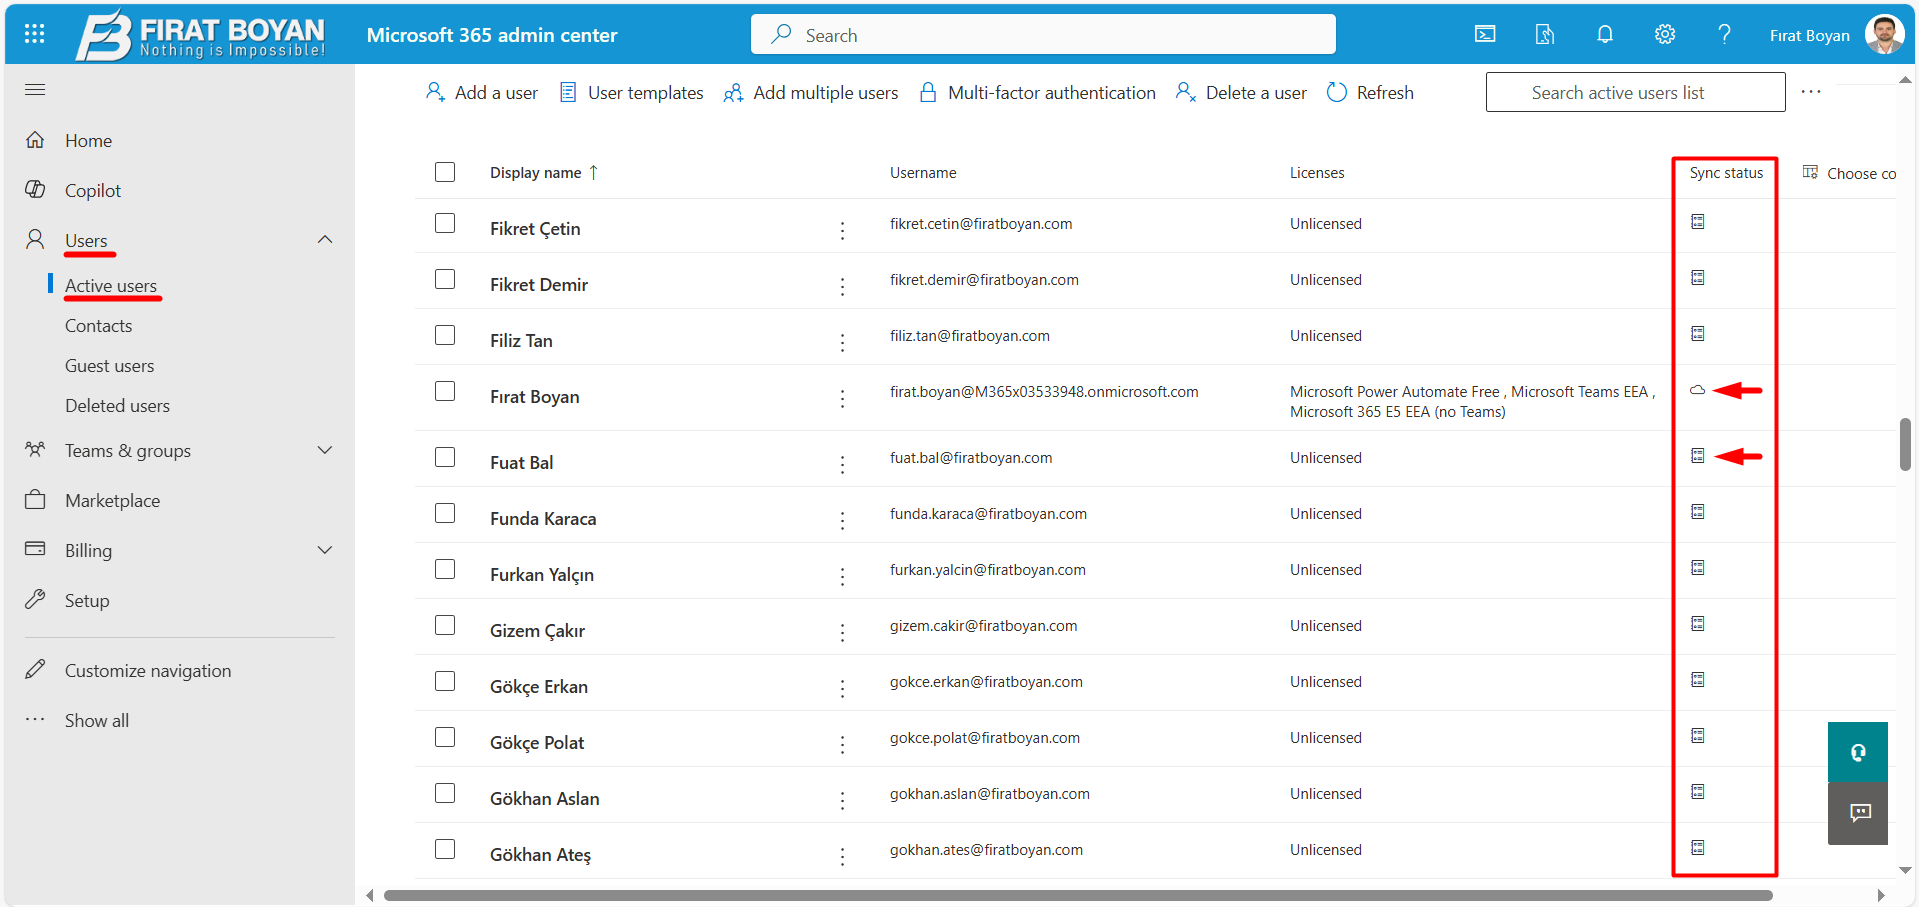The image size is (1919, 907).
Task: Open the app launcher waffle icon
Action: [x=34, y=34]
